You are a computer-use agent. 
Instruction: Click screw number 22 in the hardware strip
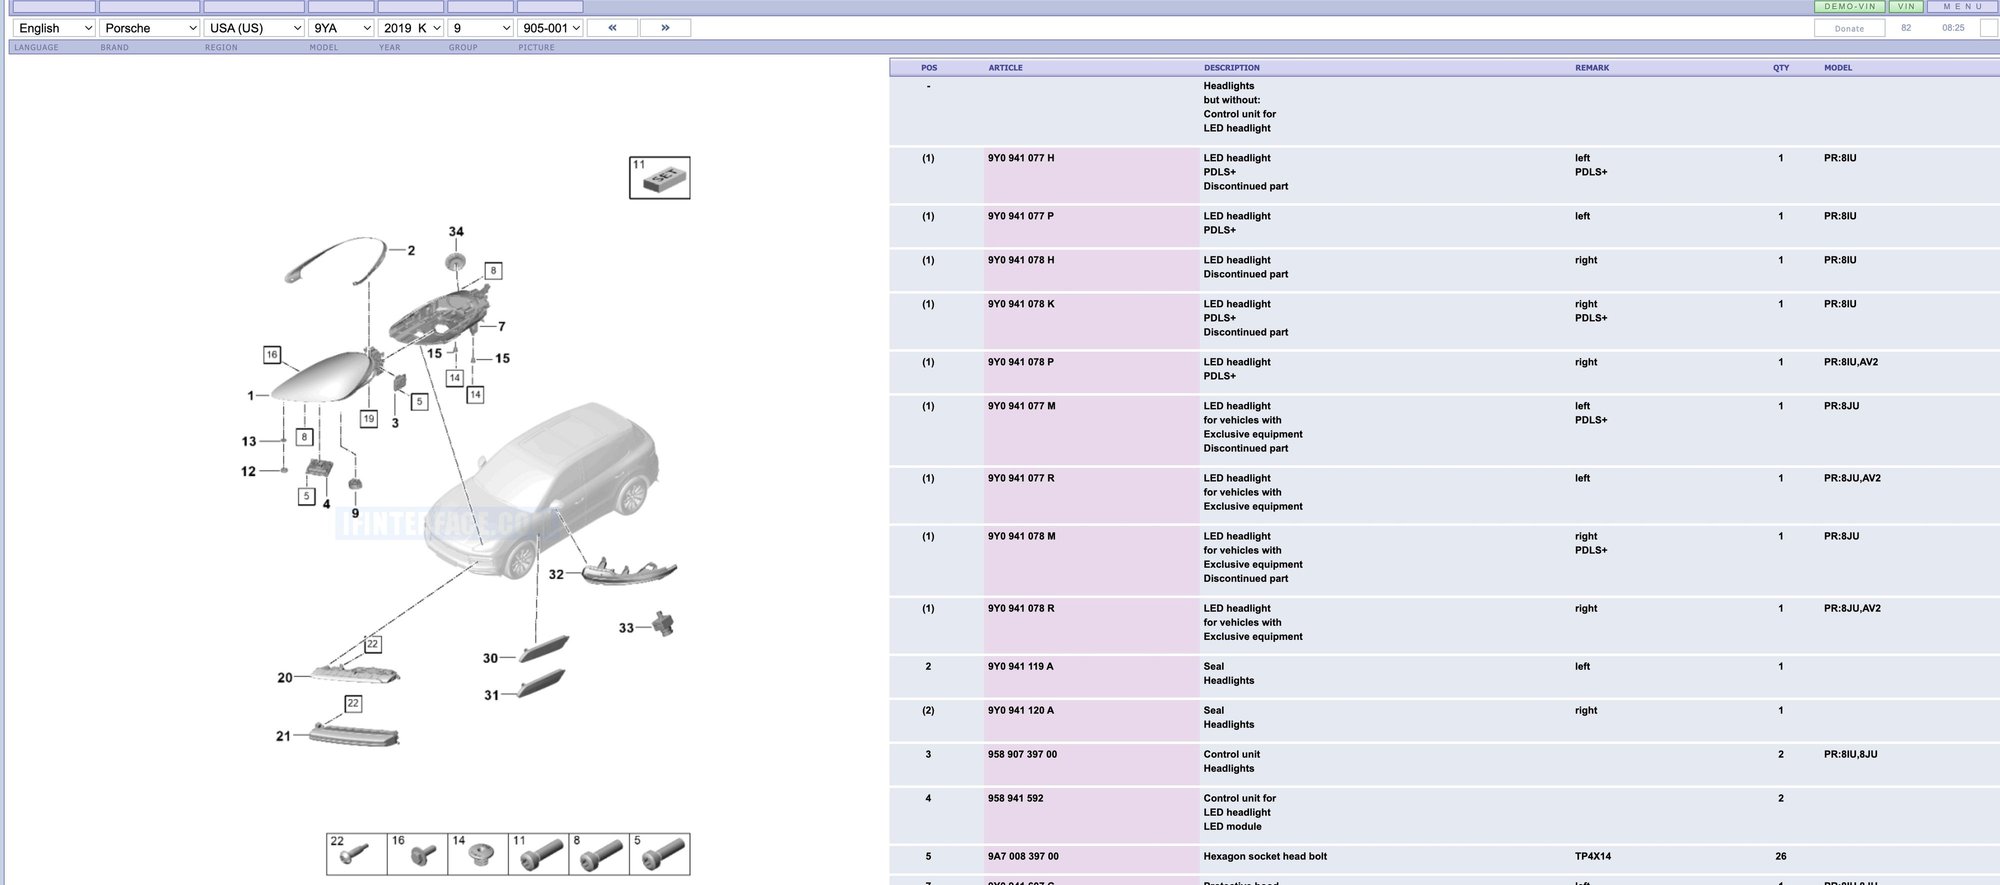pyautogui.click(x=357, y=854)
